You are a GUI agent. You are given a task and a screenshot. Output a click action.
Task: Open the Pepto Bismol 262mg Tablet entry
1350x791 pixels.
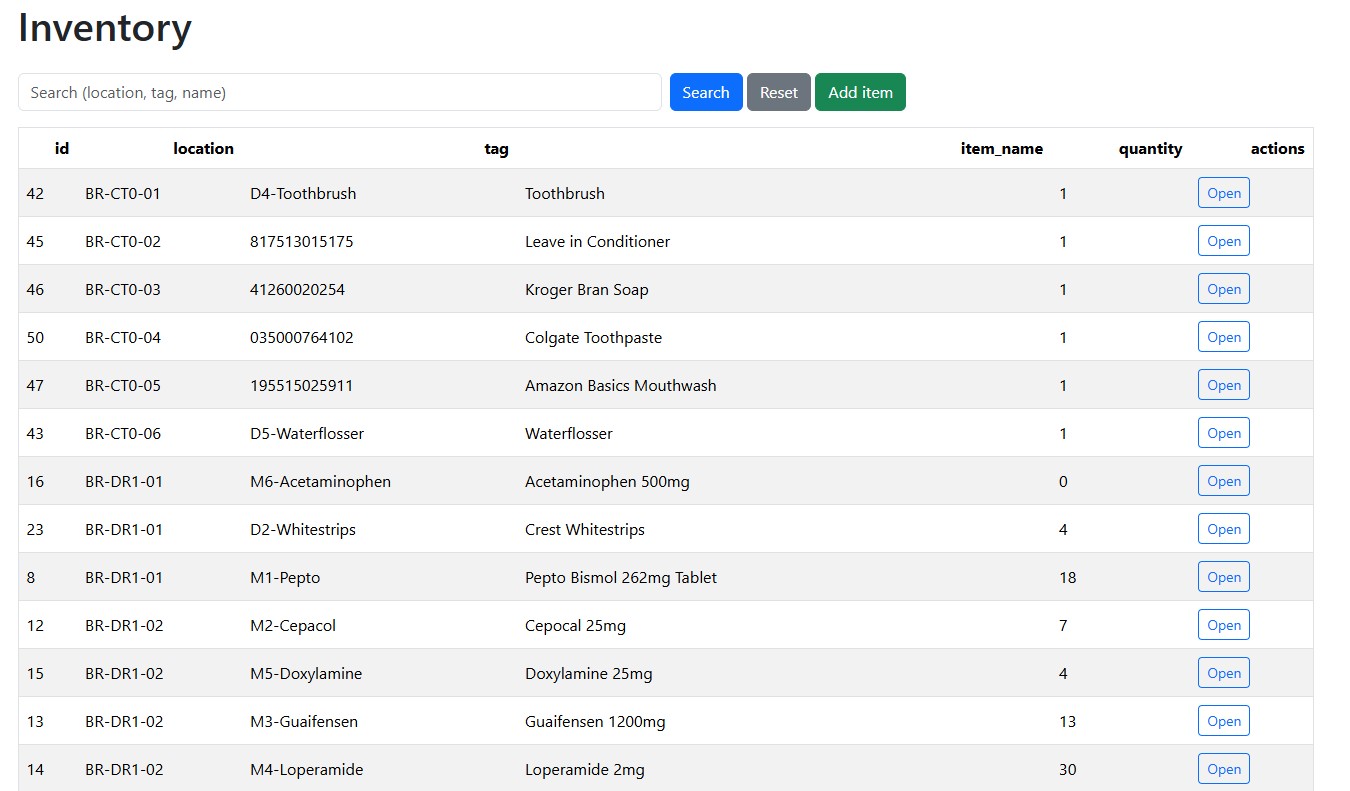(x=1223, y=576)
